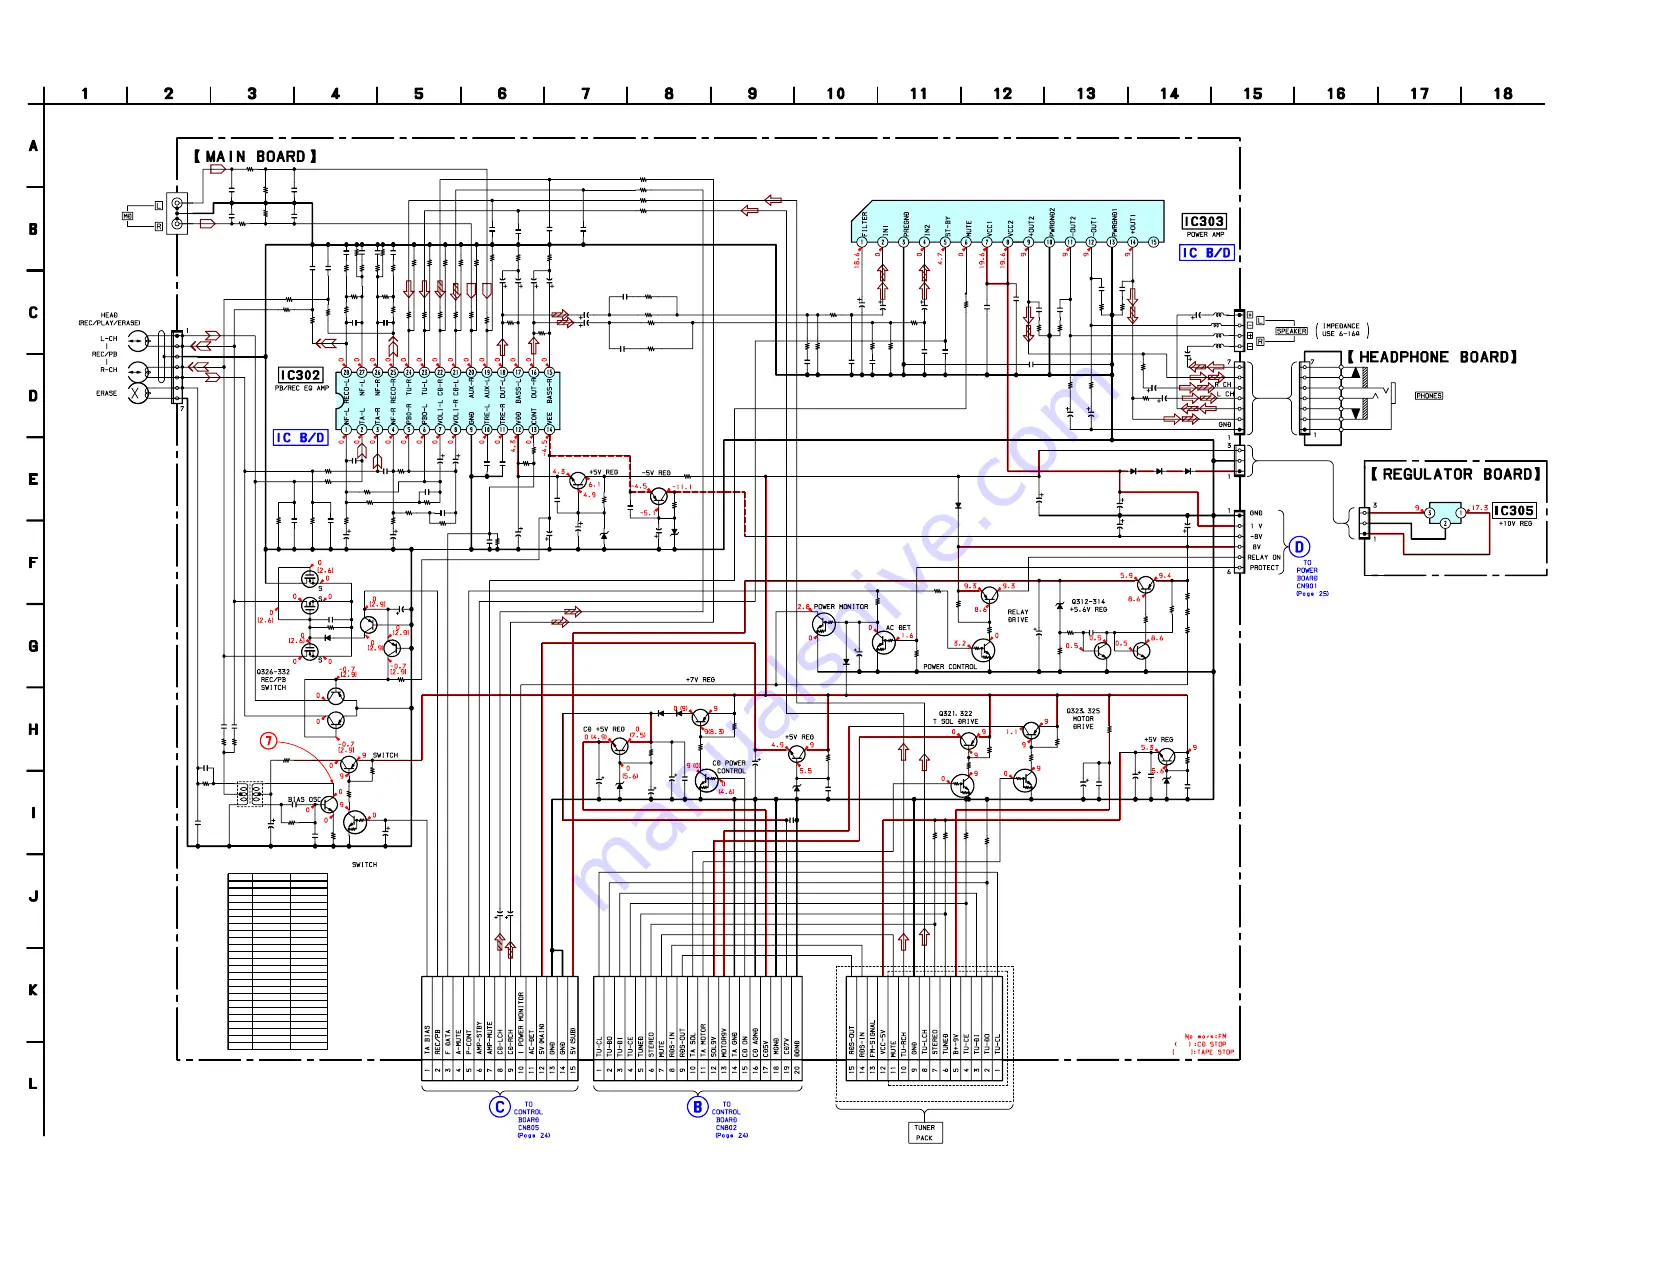The height and width of the screenshot is (1263, 1680).
Task: Click the HEAD (REC/PLAY/ERASE) label
Action: (x=109, y=319)
